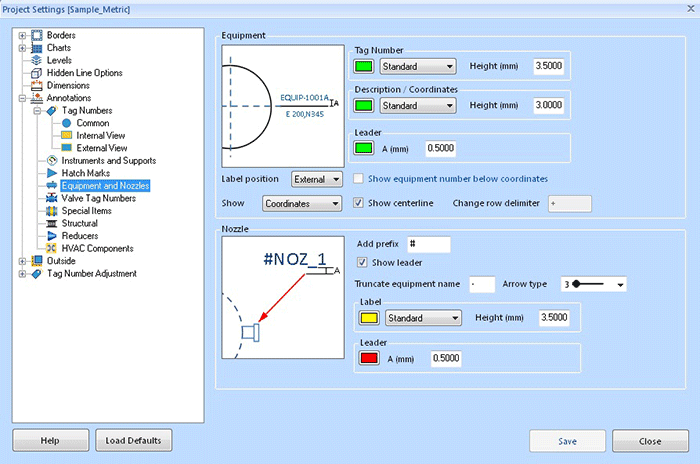This screenshot has width=700, height=464.
Task: Click the Charts grid icon
Action: (37, 48)
